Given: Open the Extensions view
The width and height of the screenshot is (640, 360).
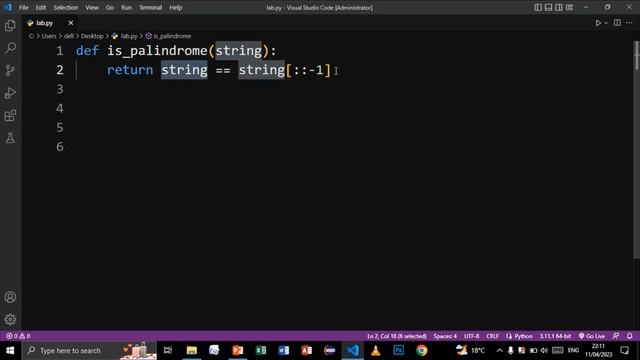Looking at the screenshot, I should click(x=10, y=116).
